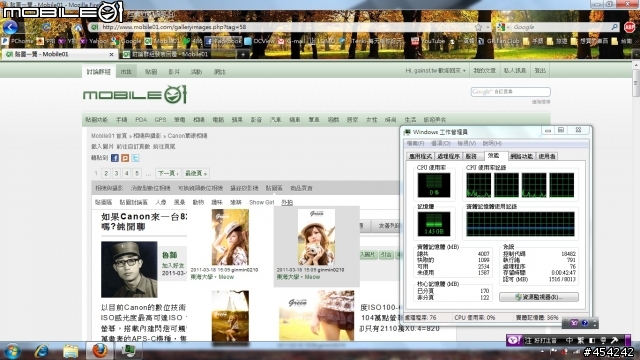Click the 下一頁 next page link
This screenshot has height=360, width=640.
pos(168,173)
